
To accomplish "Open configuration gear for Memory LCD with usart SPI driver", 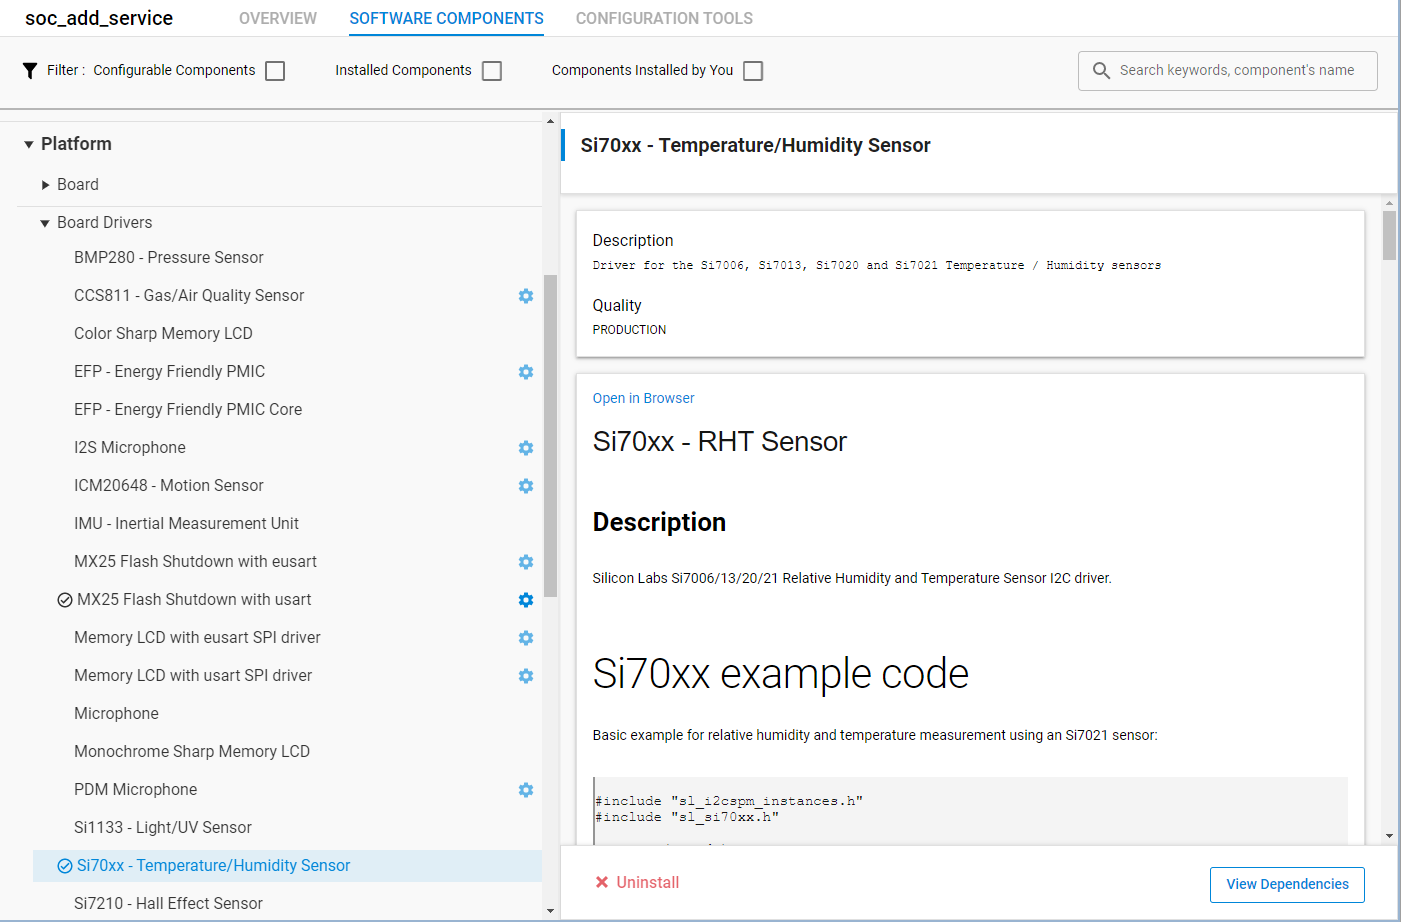I will point(526,676).
